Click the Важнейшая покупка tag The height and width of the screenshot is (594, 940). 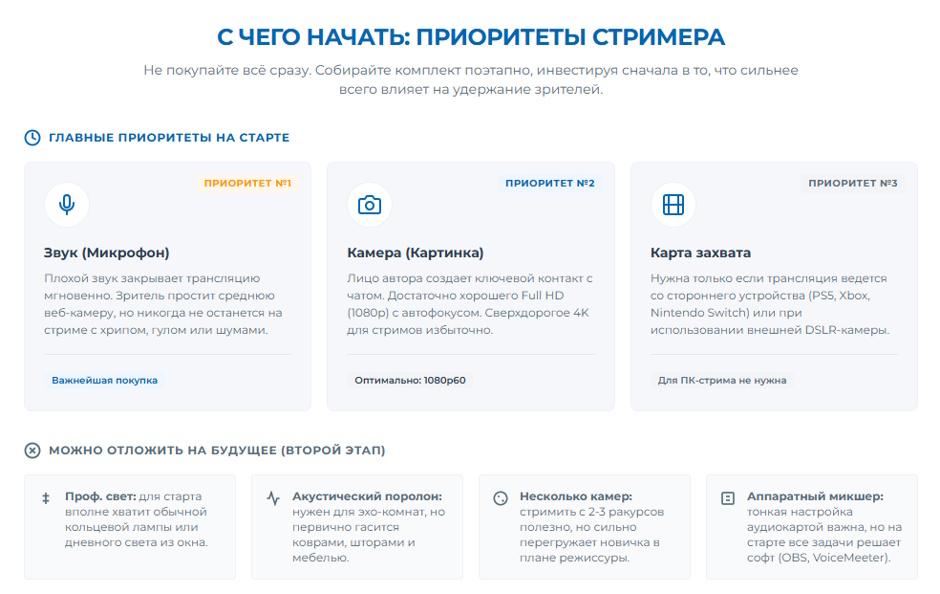coord(104,380)
